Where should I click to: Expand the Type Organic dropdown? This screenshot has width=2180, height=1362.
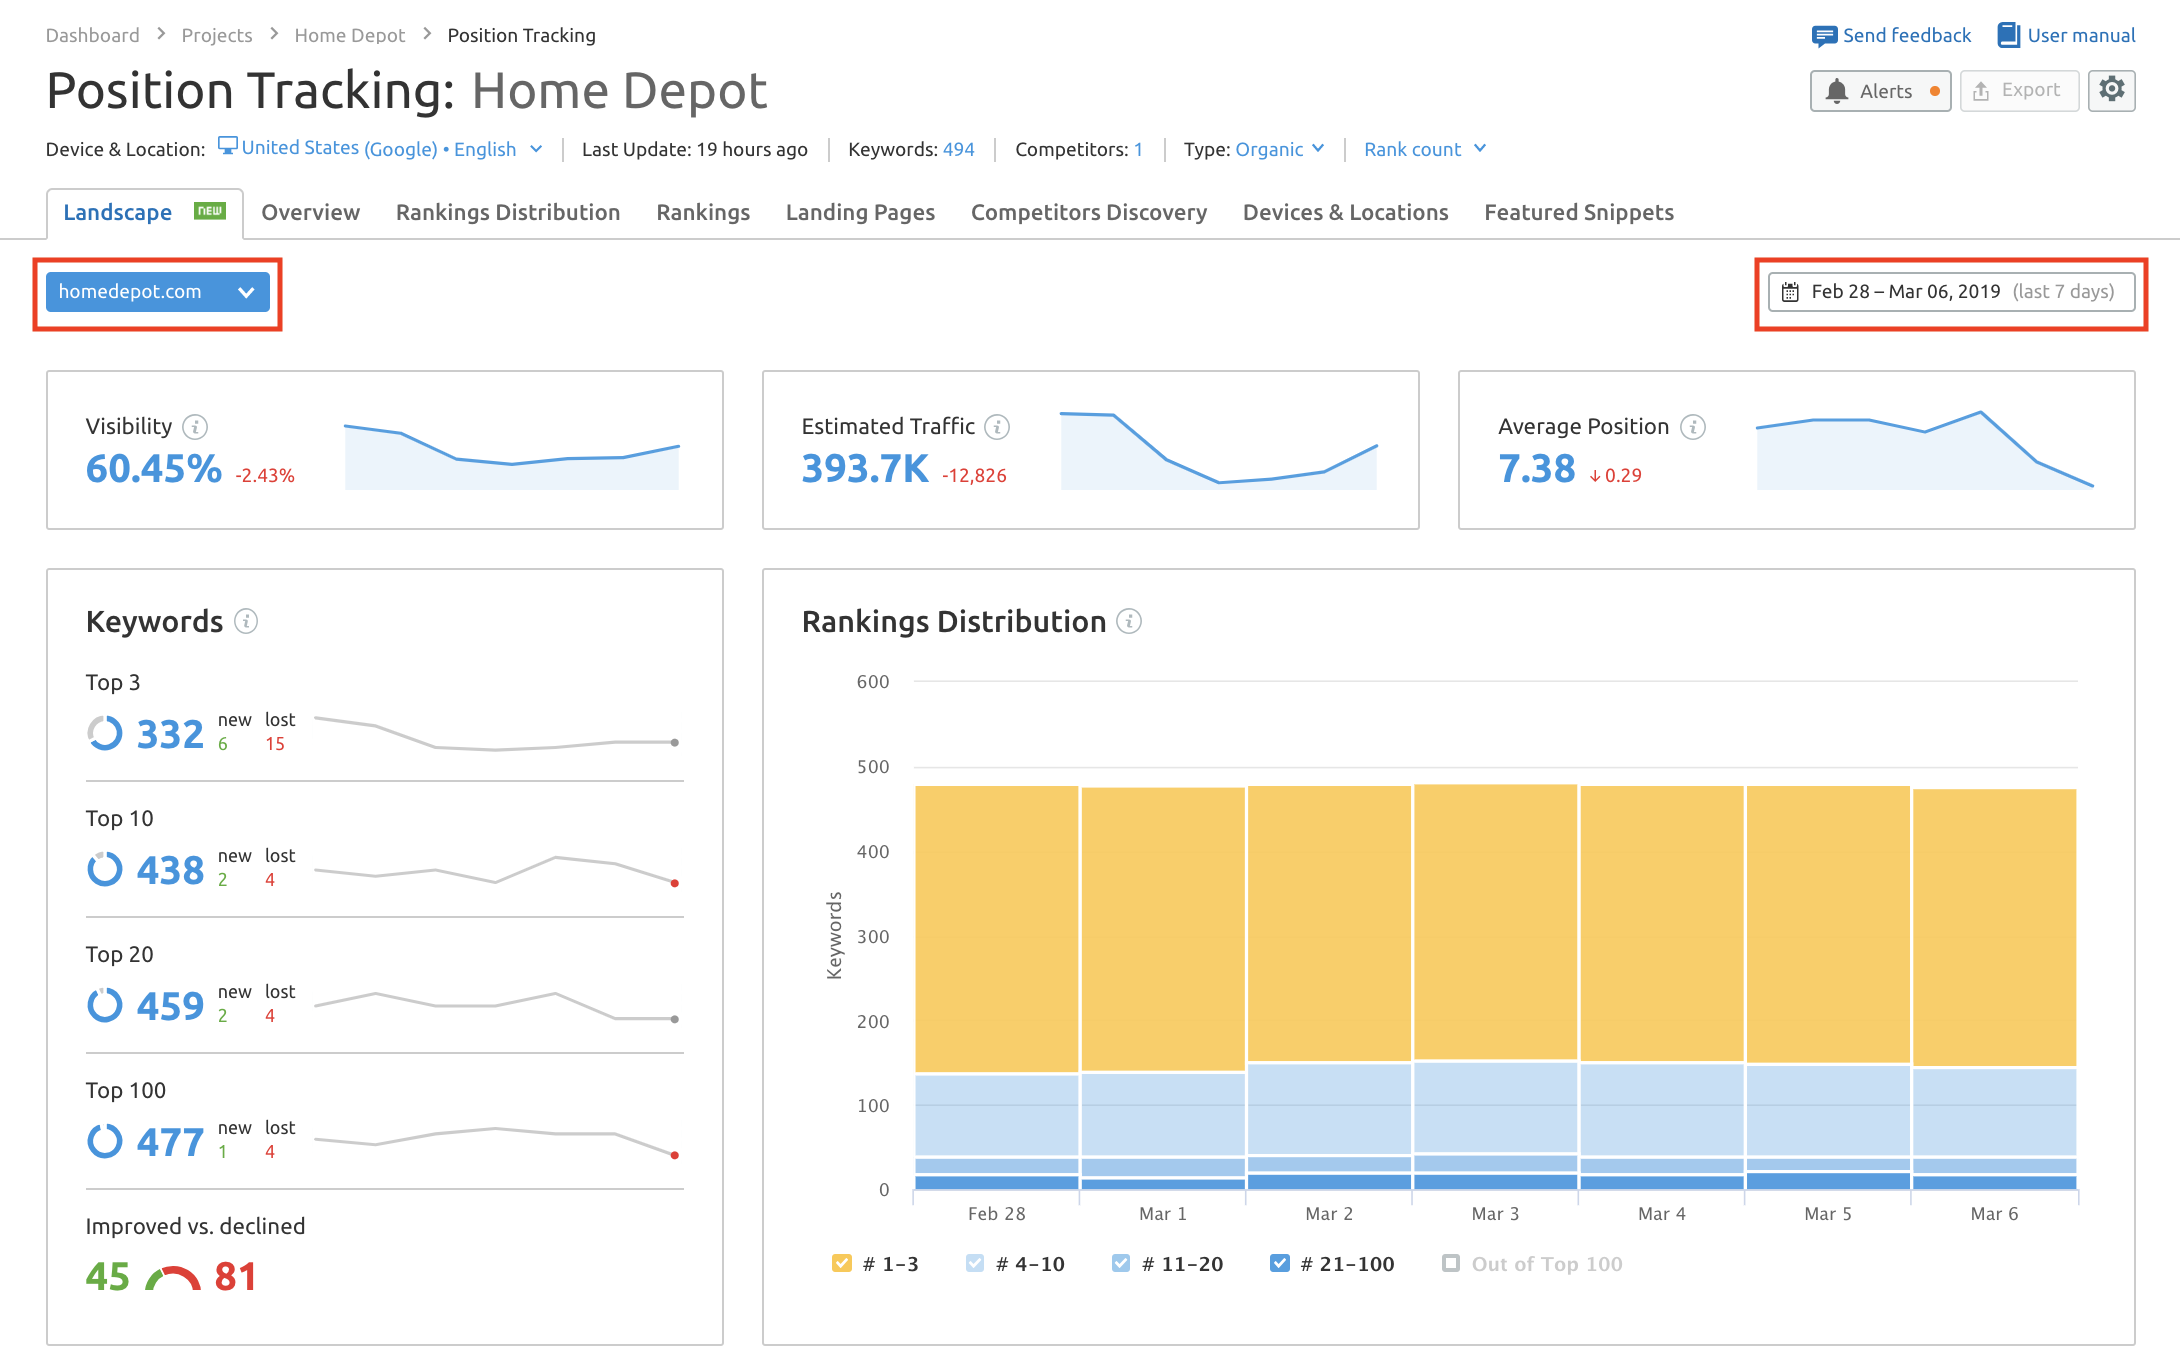tap(1280, 149)
